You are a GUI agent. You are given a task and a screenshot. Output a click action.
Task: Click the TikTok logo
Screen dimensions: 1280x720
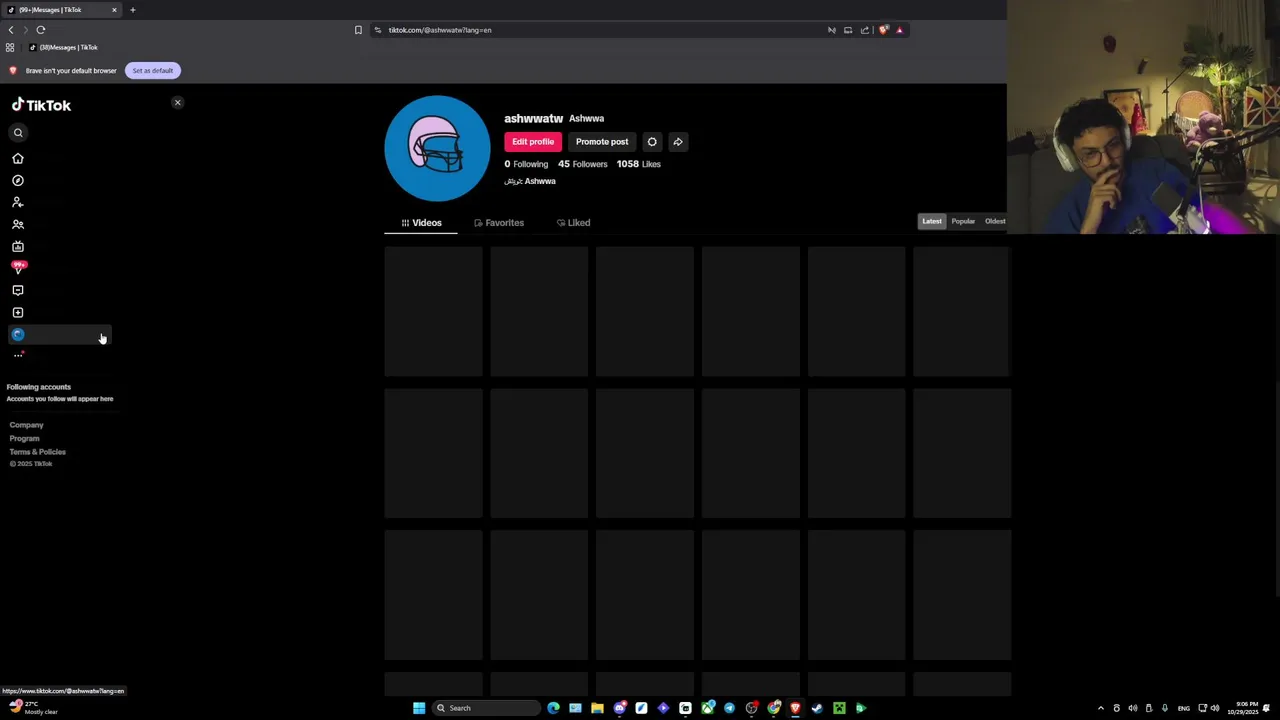coord(41,105)
